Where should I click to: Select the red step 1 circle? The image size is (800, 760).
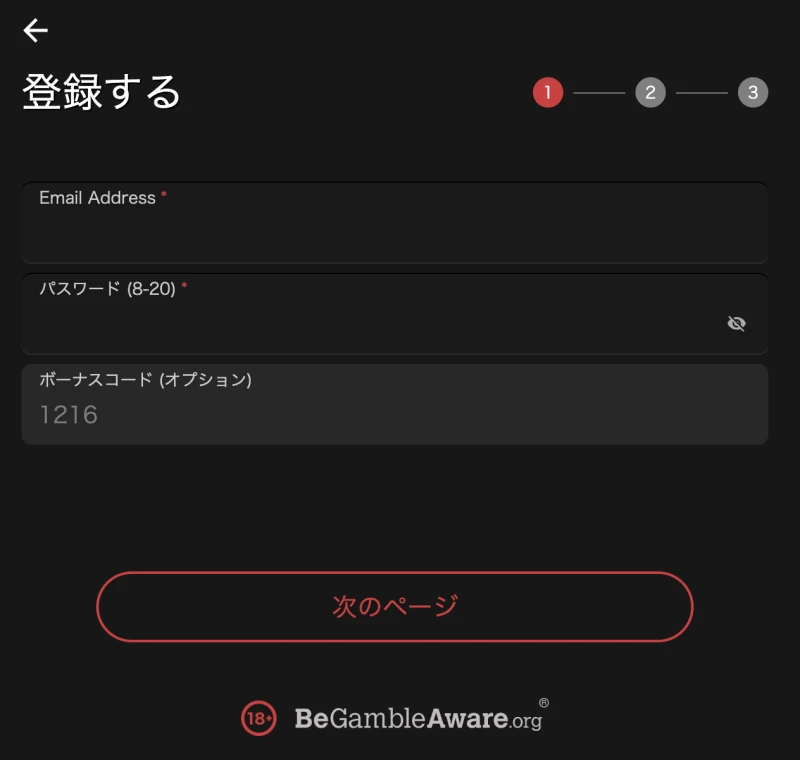[548, 92]
